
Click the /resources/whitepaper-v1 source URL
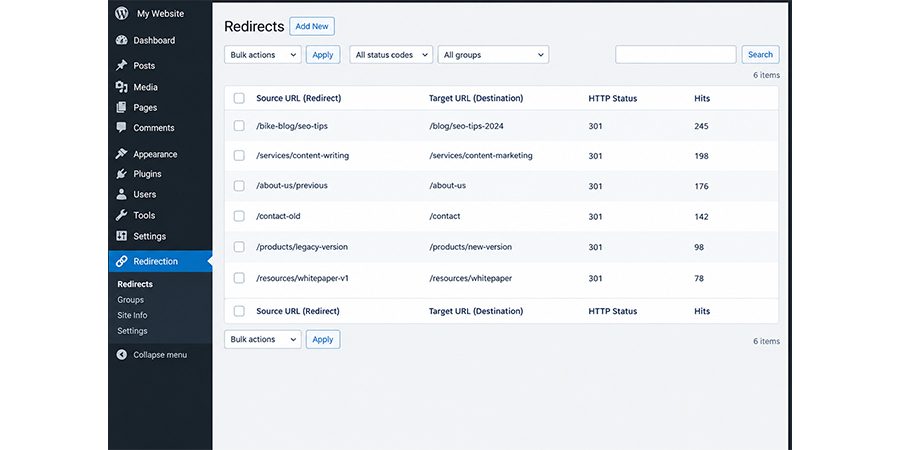click(x=302, y=278)
